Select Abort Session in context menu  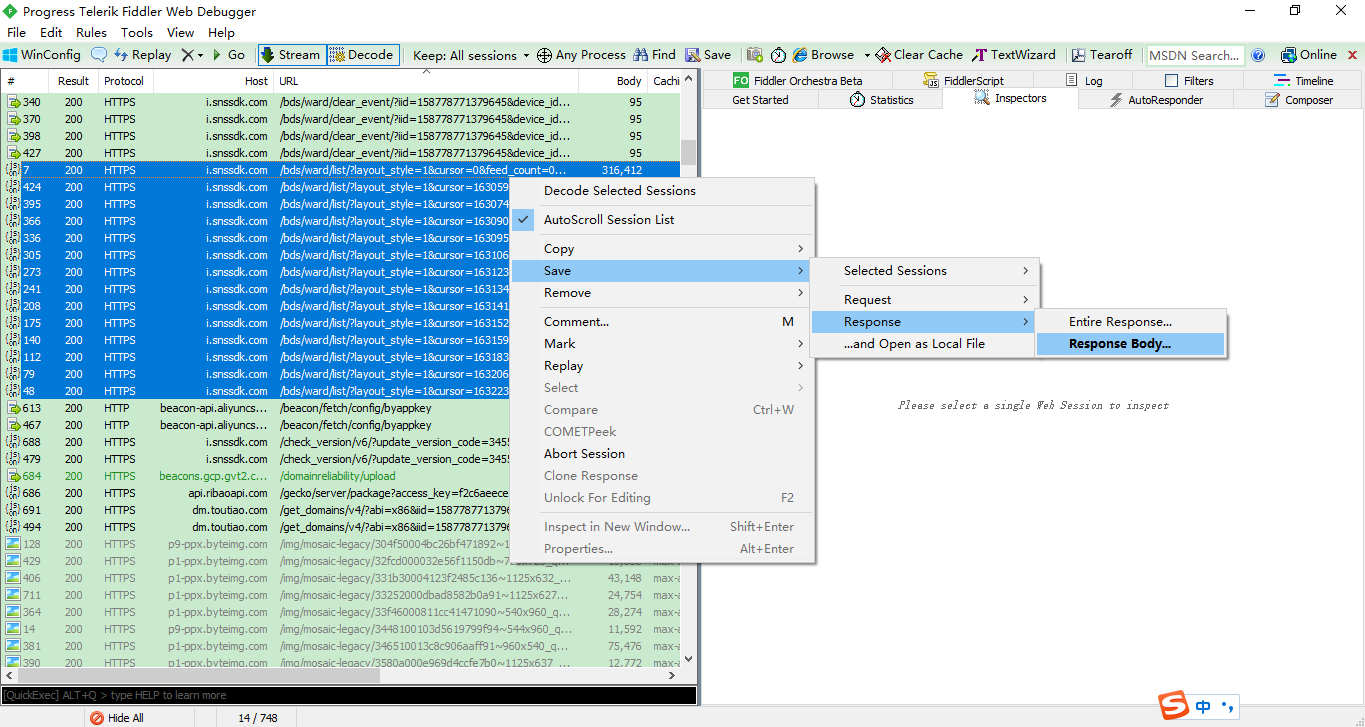tap(662, 453)
